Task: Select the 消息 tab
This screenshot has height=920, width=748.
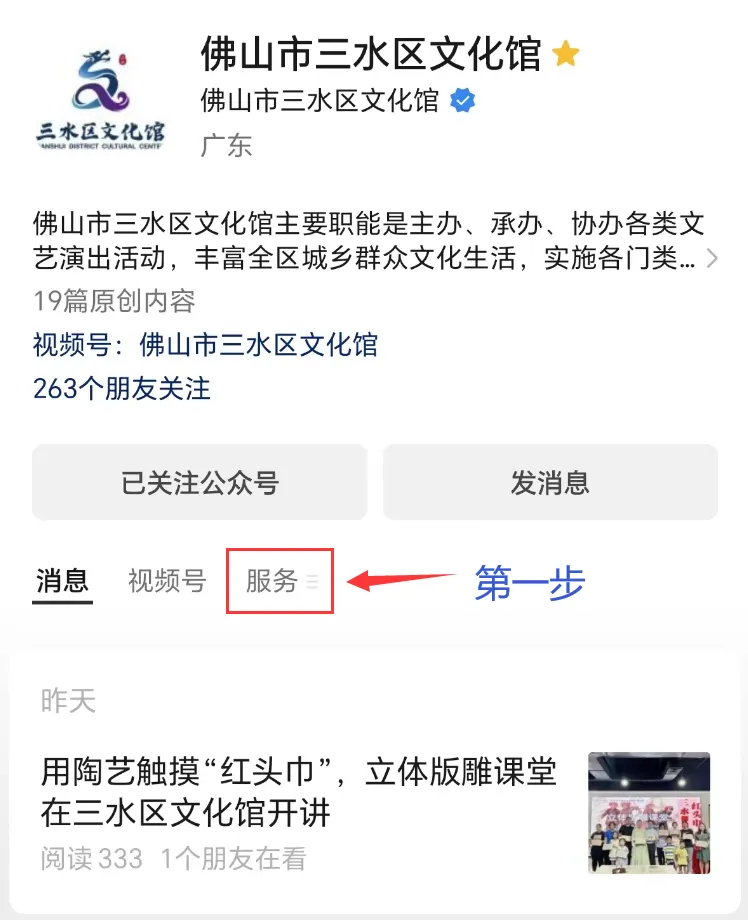Action: coord(62,581)
